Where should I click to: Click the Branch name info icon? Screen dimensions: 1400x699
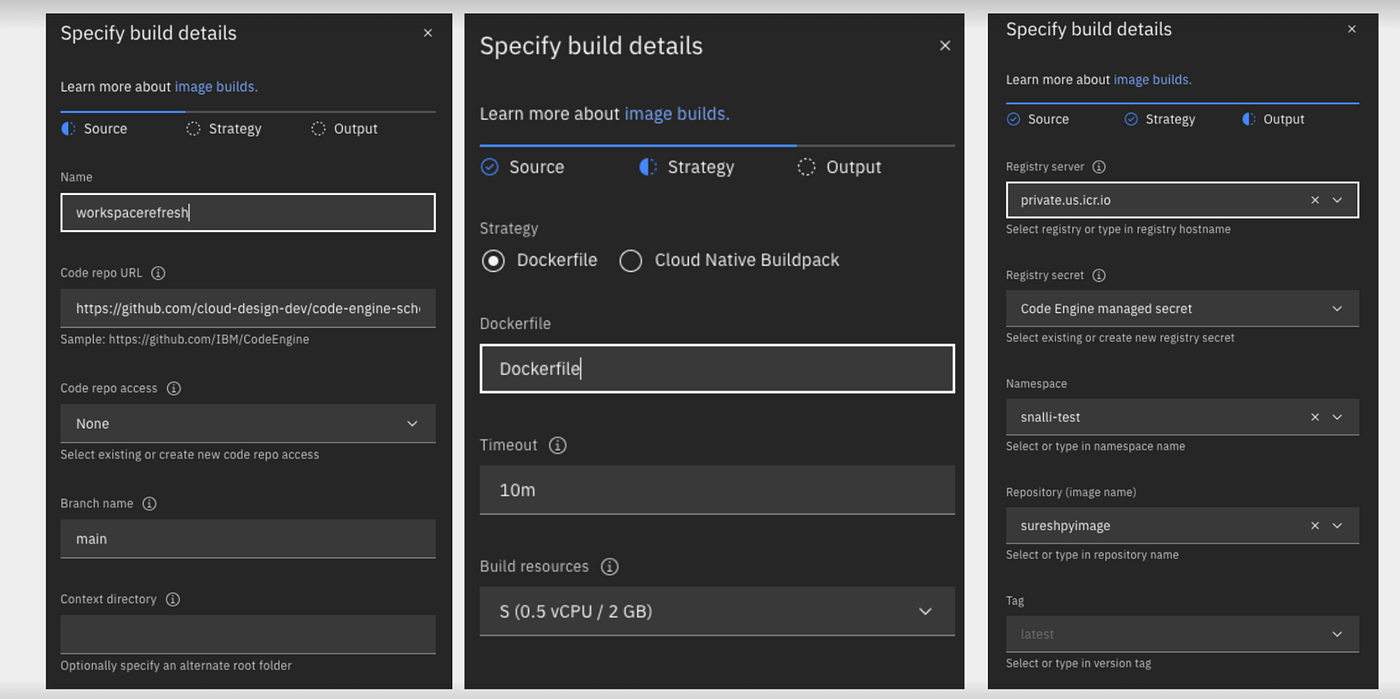(x=150, y=504)
